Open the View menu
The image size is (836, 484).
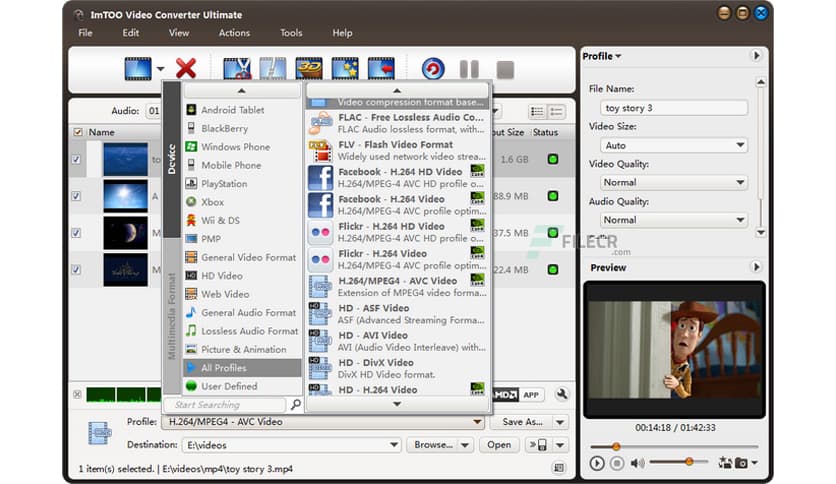pyautogui.click(x=179, y=33)
